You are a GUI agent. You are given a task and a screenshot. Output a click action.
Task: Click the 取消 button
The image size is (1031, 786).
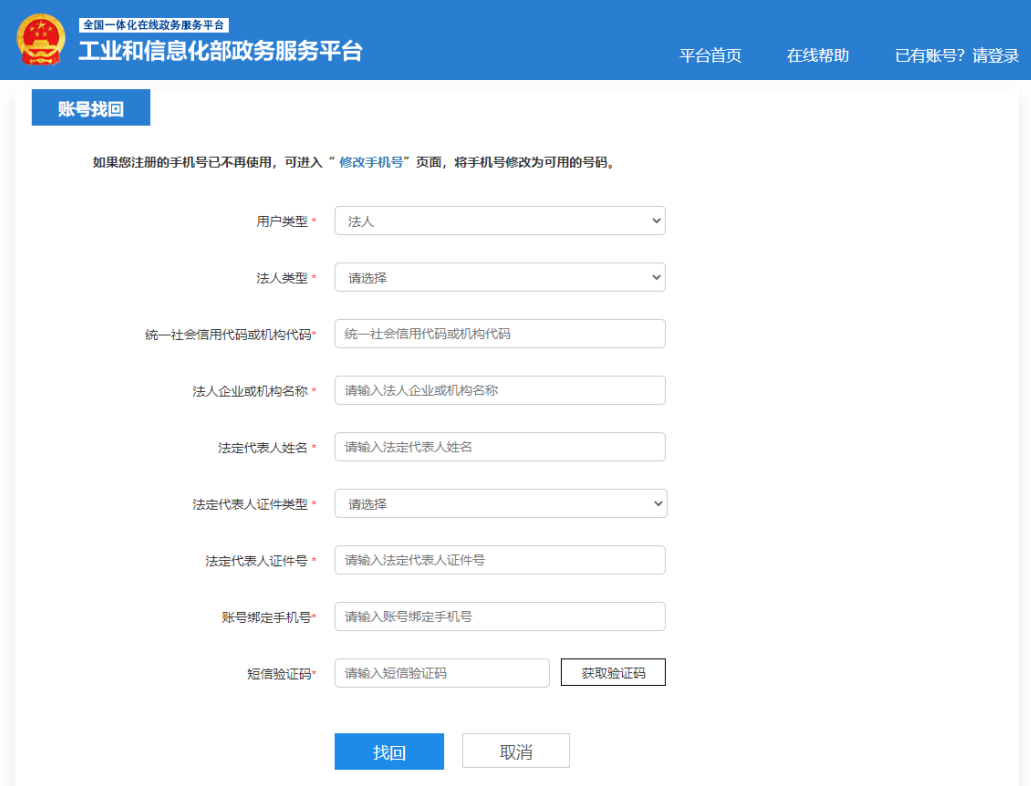point(515,750)
